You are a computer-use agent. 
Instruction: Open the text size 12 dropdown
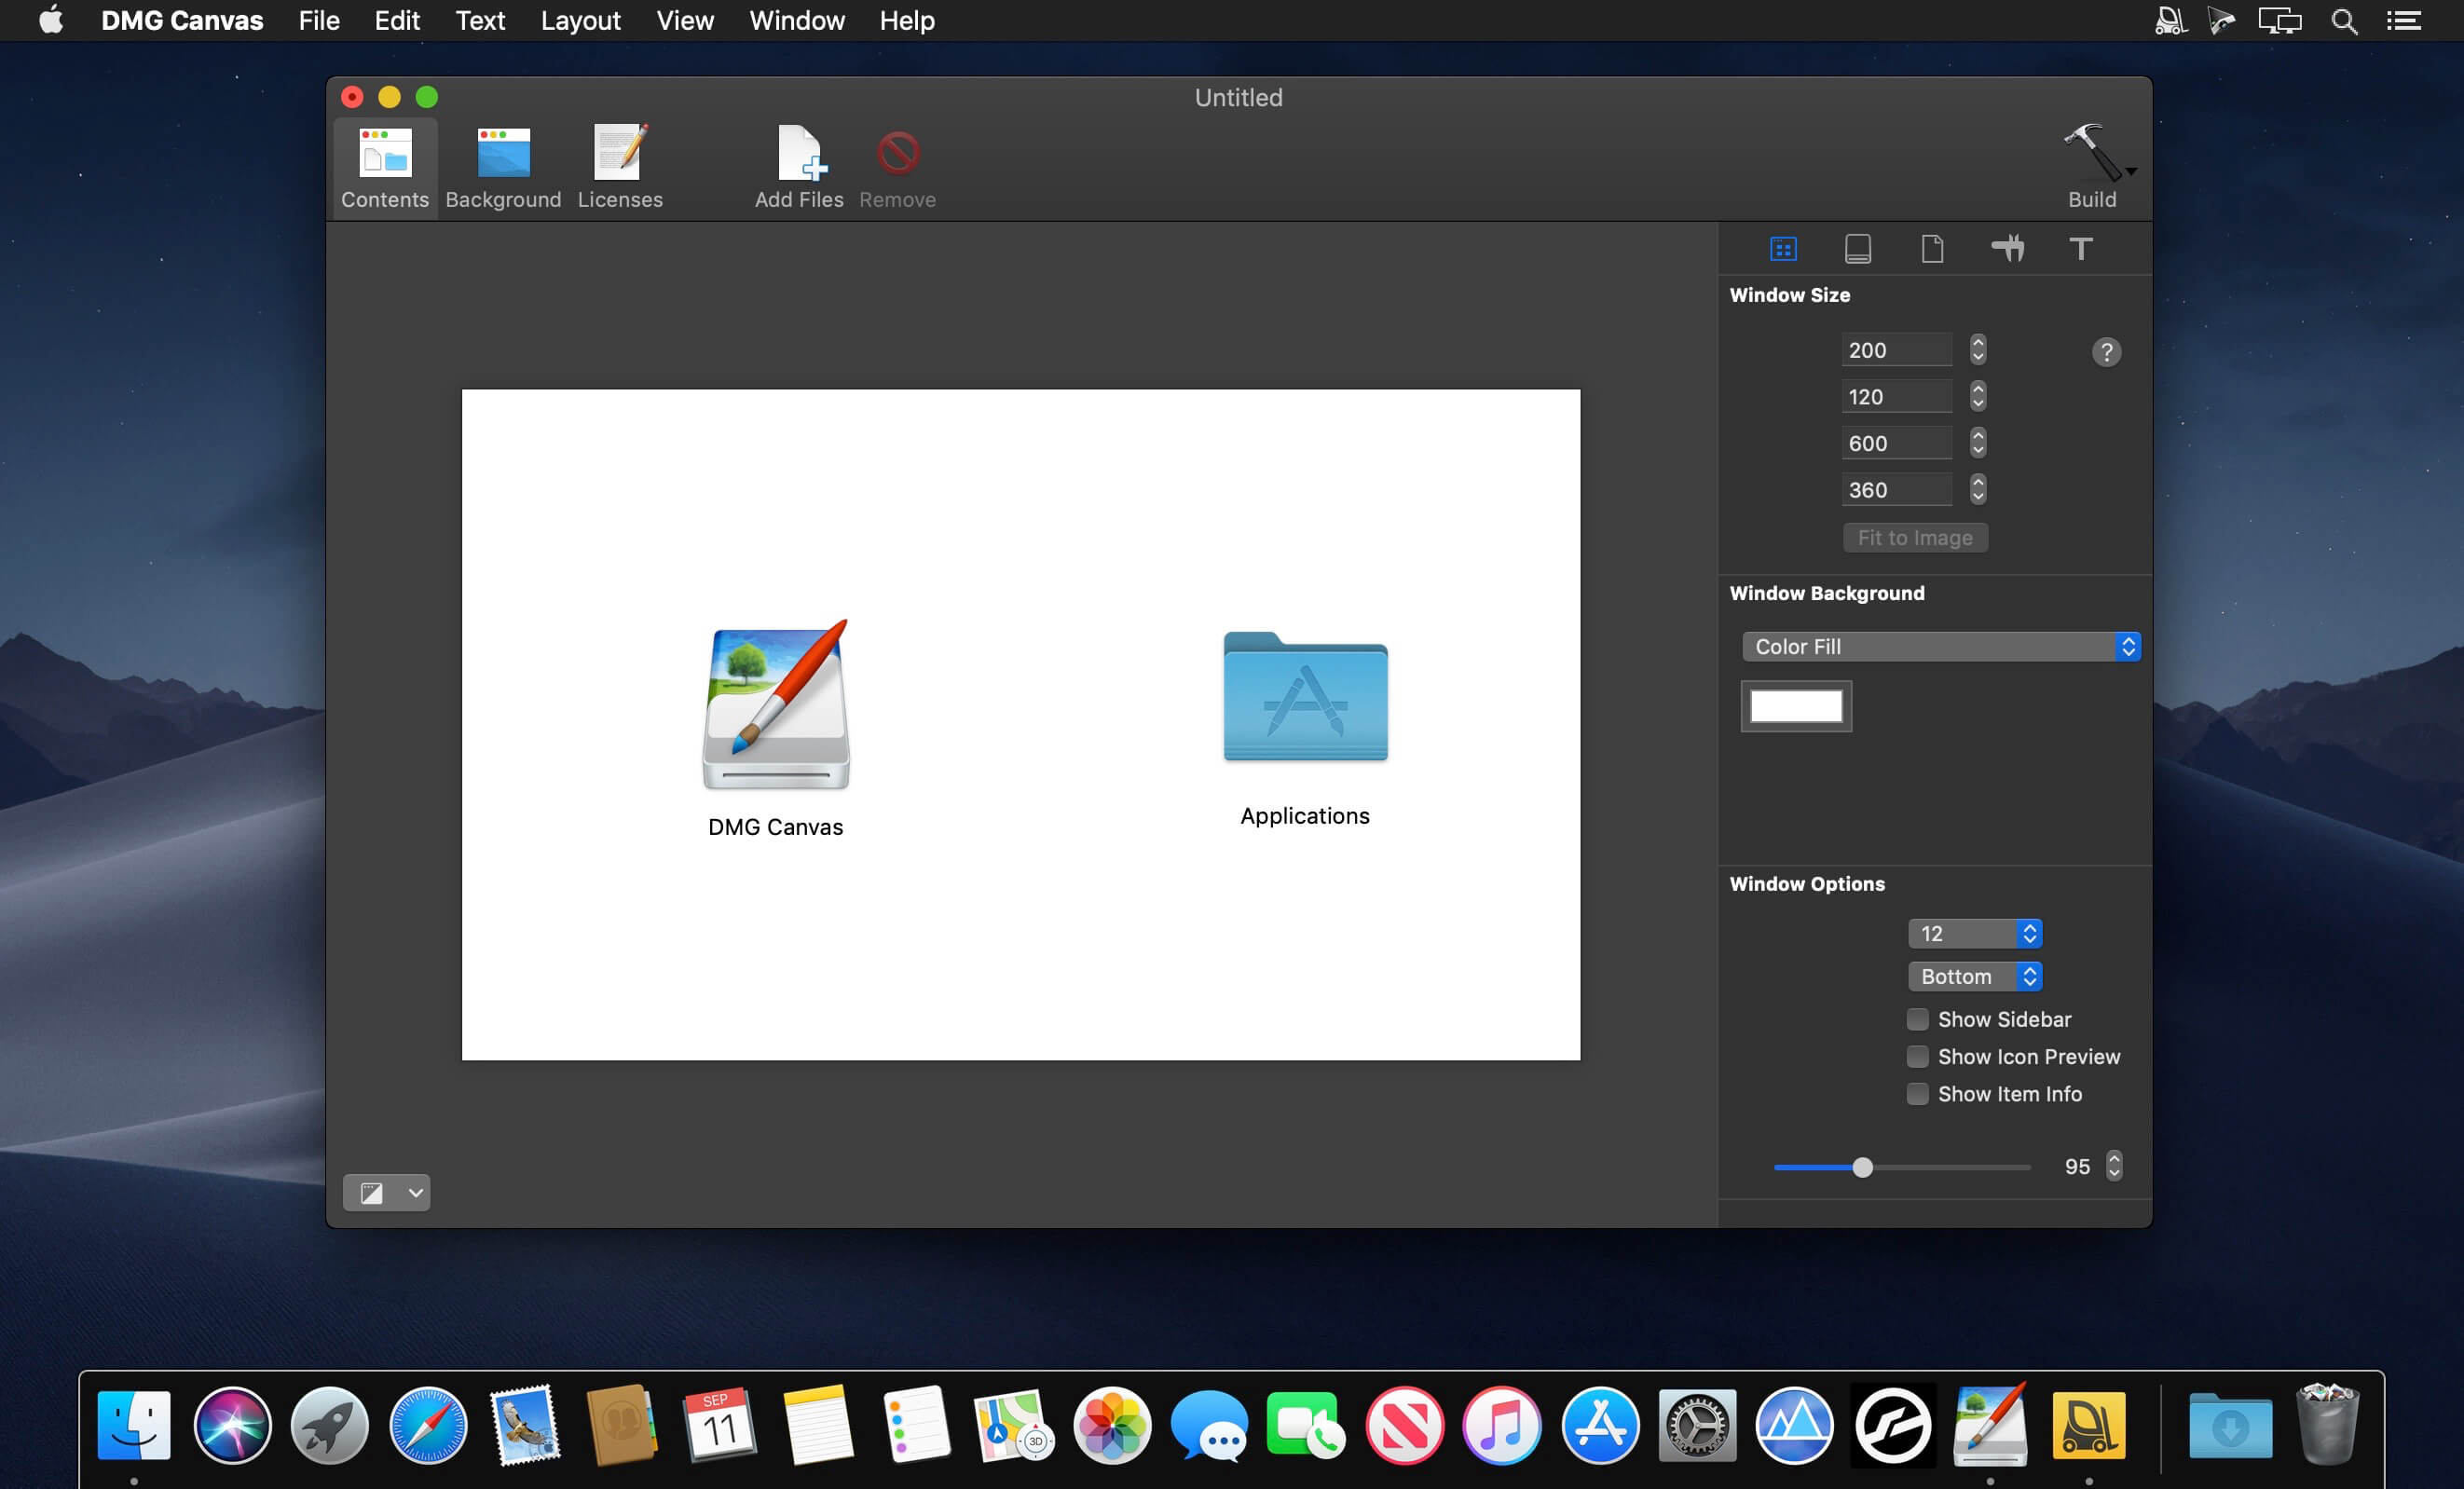(1974, 933)
